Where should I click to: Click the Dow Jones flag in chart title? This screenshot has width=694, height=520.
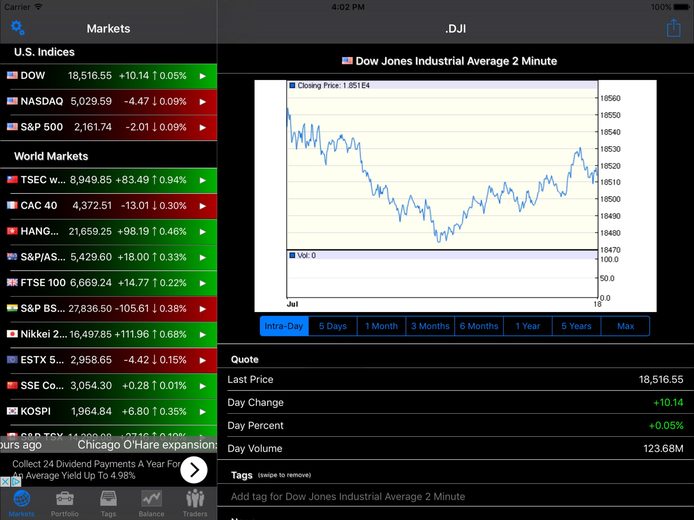click(x=347, y=61)
